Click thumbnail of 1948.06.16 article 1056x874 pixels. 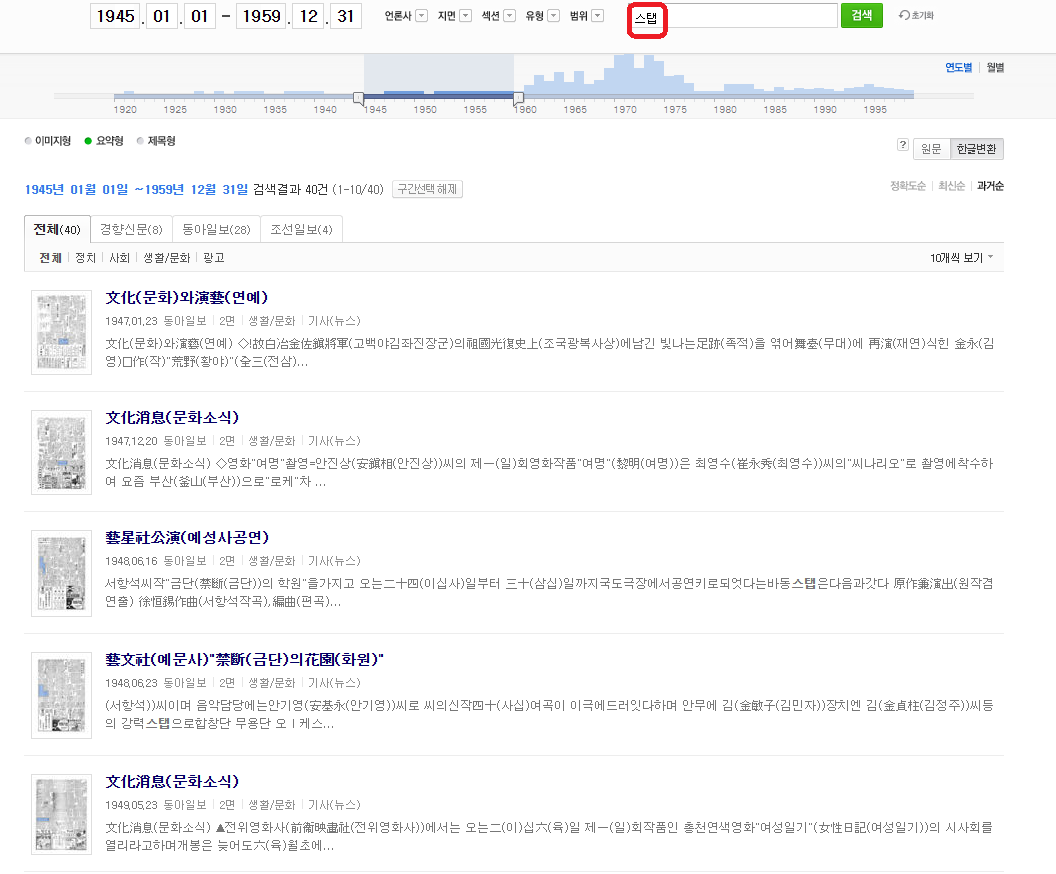61,573
